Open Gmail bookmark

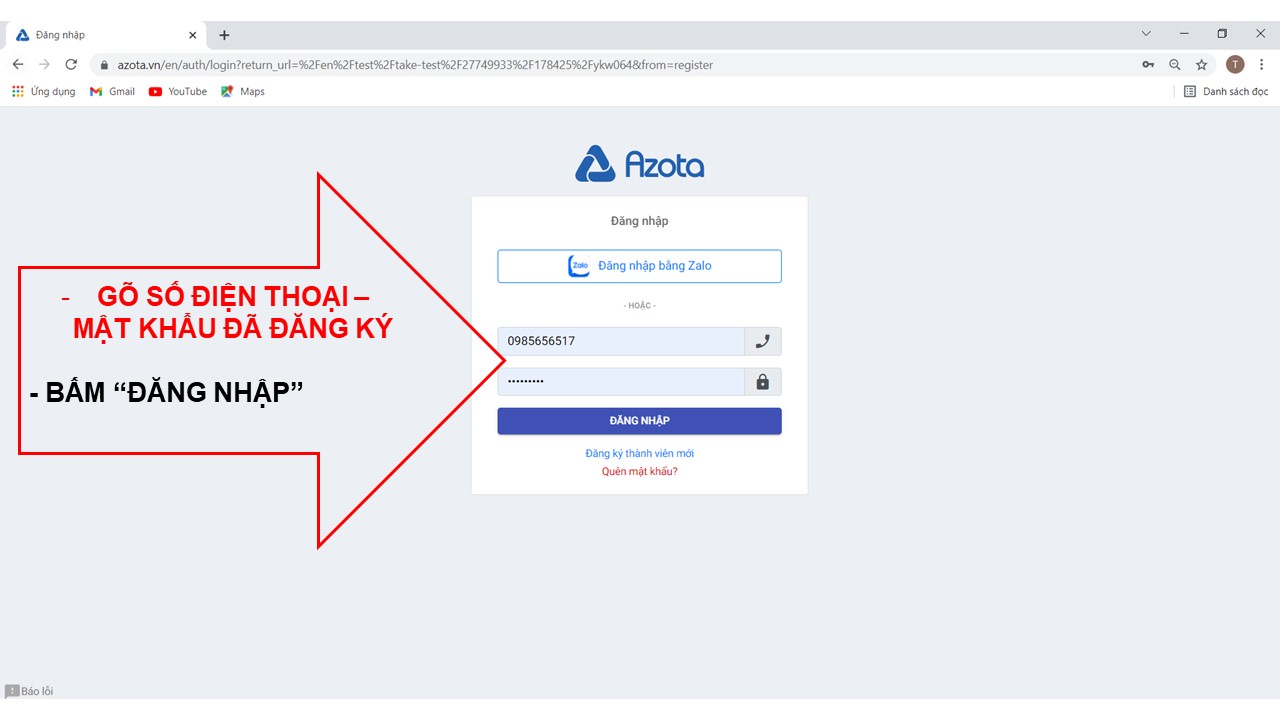pos(112,91)
